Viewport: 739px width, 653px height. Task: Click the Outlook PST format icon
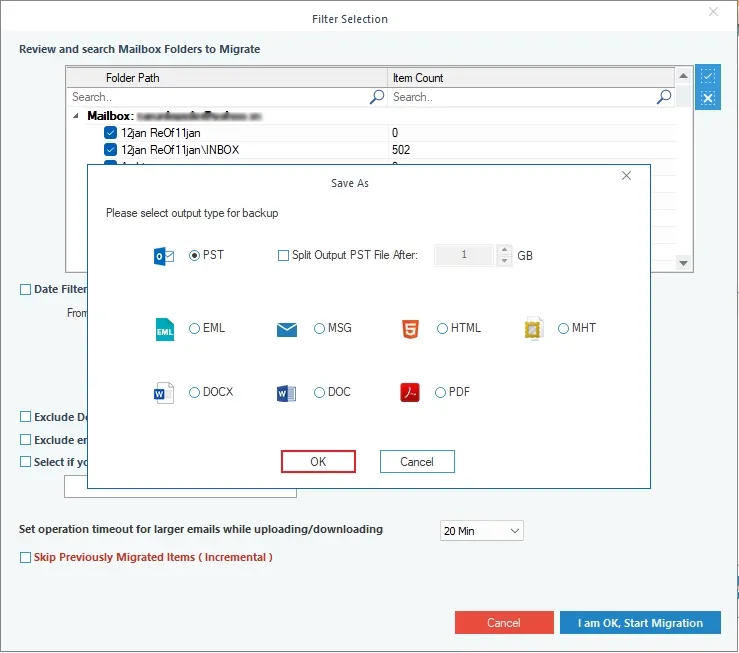coord(164,256)
